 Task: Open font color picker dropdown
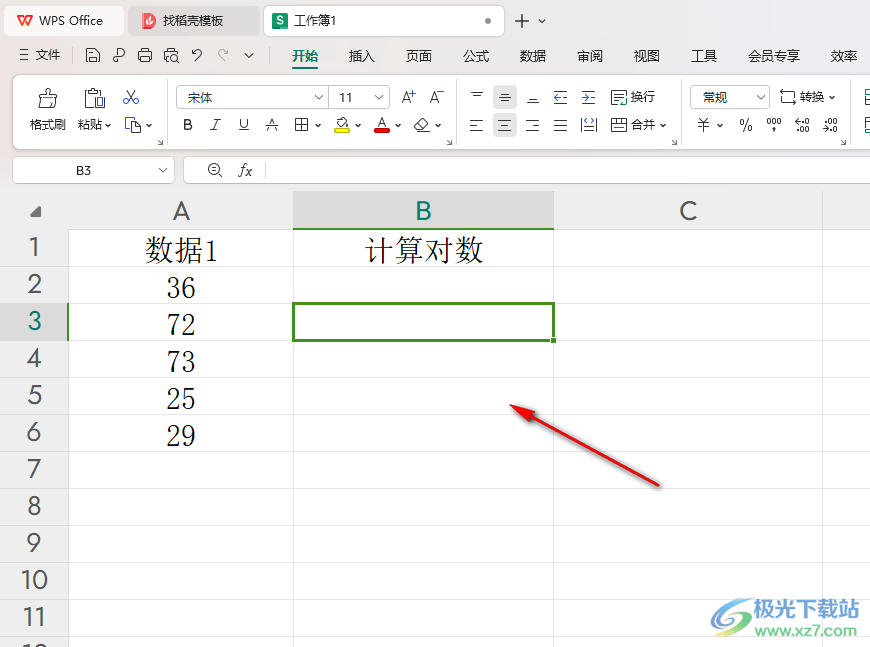click(398, 125)
